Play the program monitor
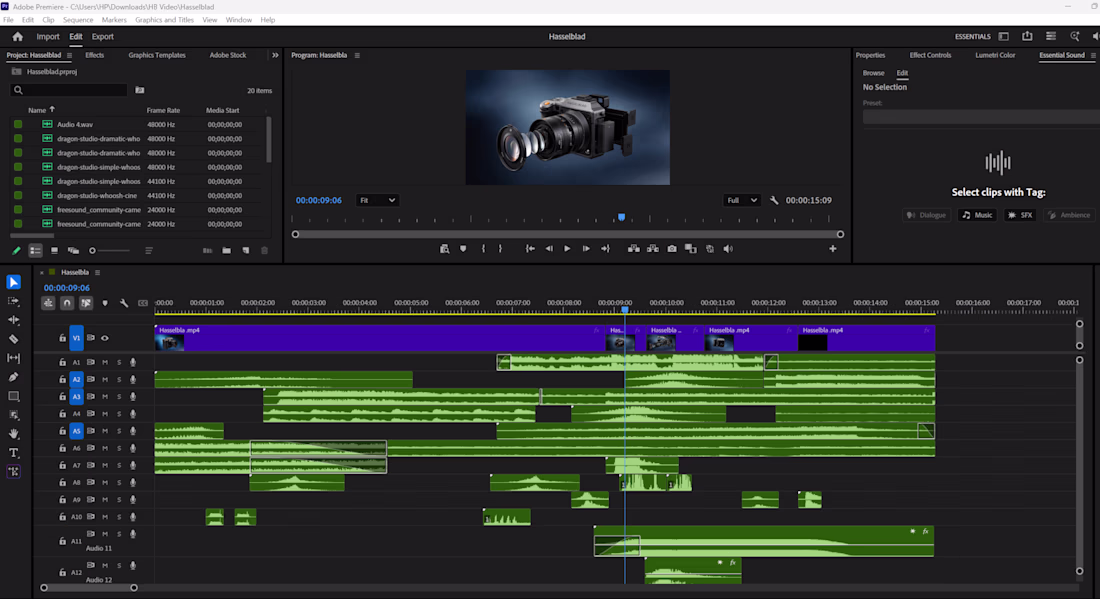The image size is (1100, 599). [x=567, y=249]
